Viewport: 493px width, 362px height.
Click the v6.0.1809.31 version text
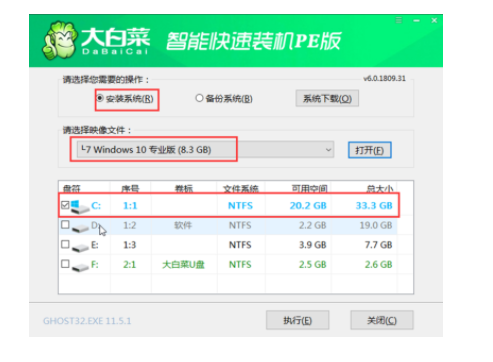pyautogui.click(x=384, y=78)
